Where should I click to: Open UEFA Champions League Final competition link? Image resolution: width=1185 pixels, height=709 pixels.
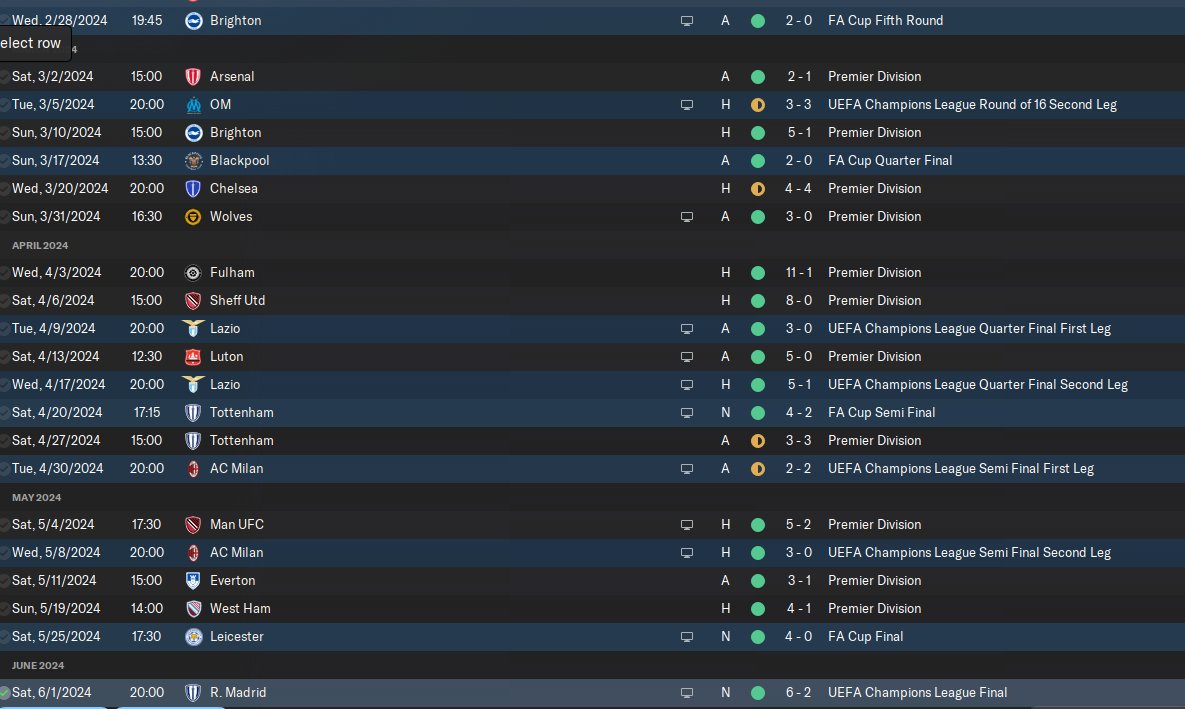[x=917, y=692]
